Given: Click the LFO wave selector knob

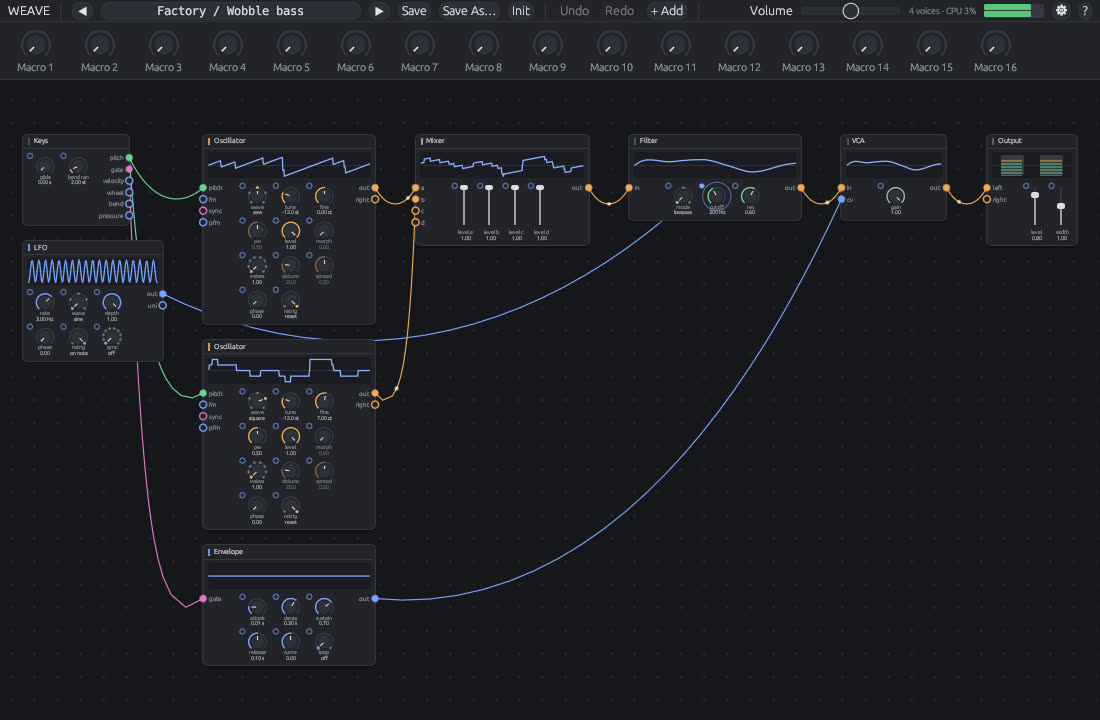Looking at the screenshot, I should [x=78, y=302].
